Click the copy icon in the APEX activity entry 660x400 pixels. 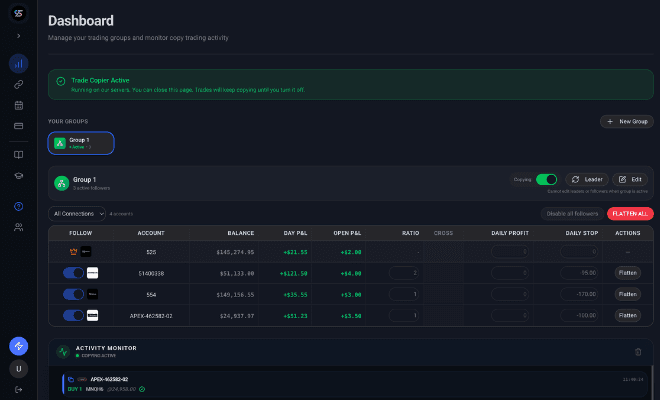click(x=71, y=379)
